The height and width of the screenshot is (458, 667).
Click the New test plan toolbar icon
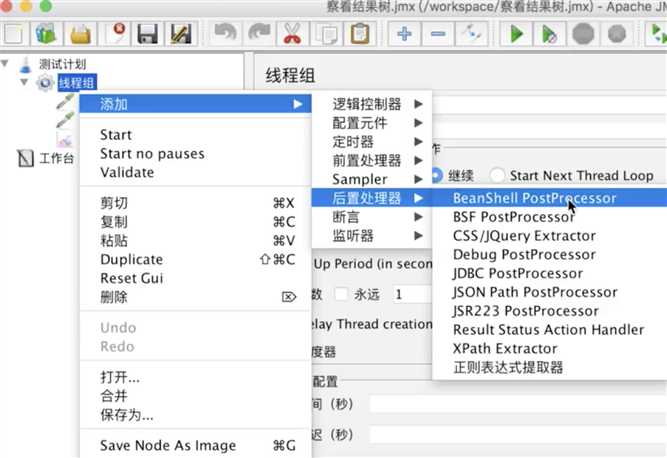pos(13,34)
